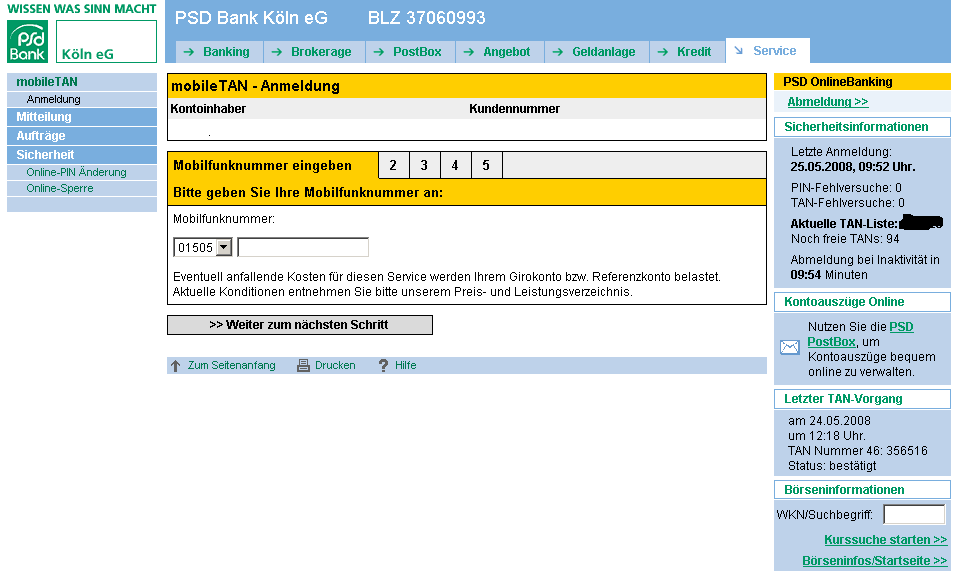Click the Kontoauszüge Online panel header

pyautogui.click(x=862, y=302)
